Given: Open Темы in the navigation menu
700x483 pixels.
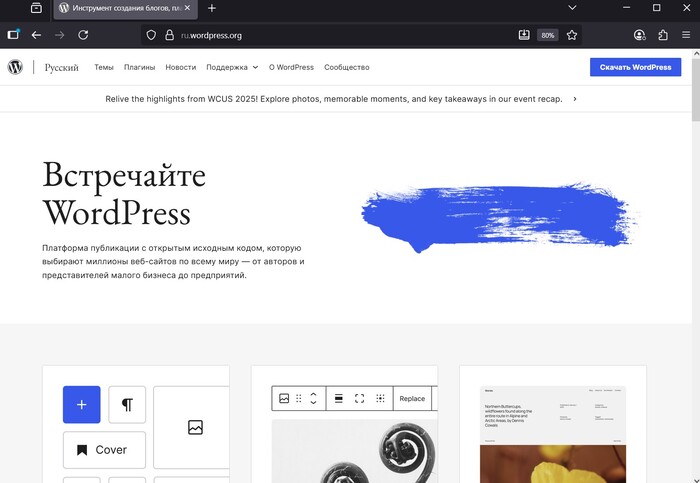Looking at the screenshot, I should (104, 67).
